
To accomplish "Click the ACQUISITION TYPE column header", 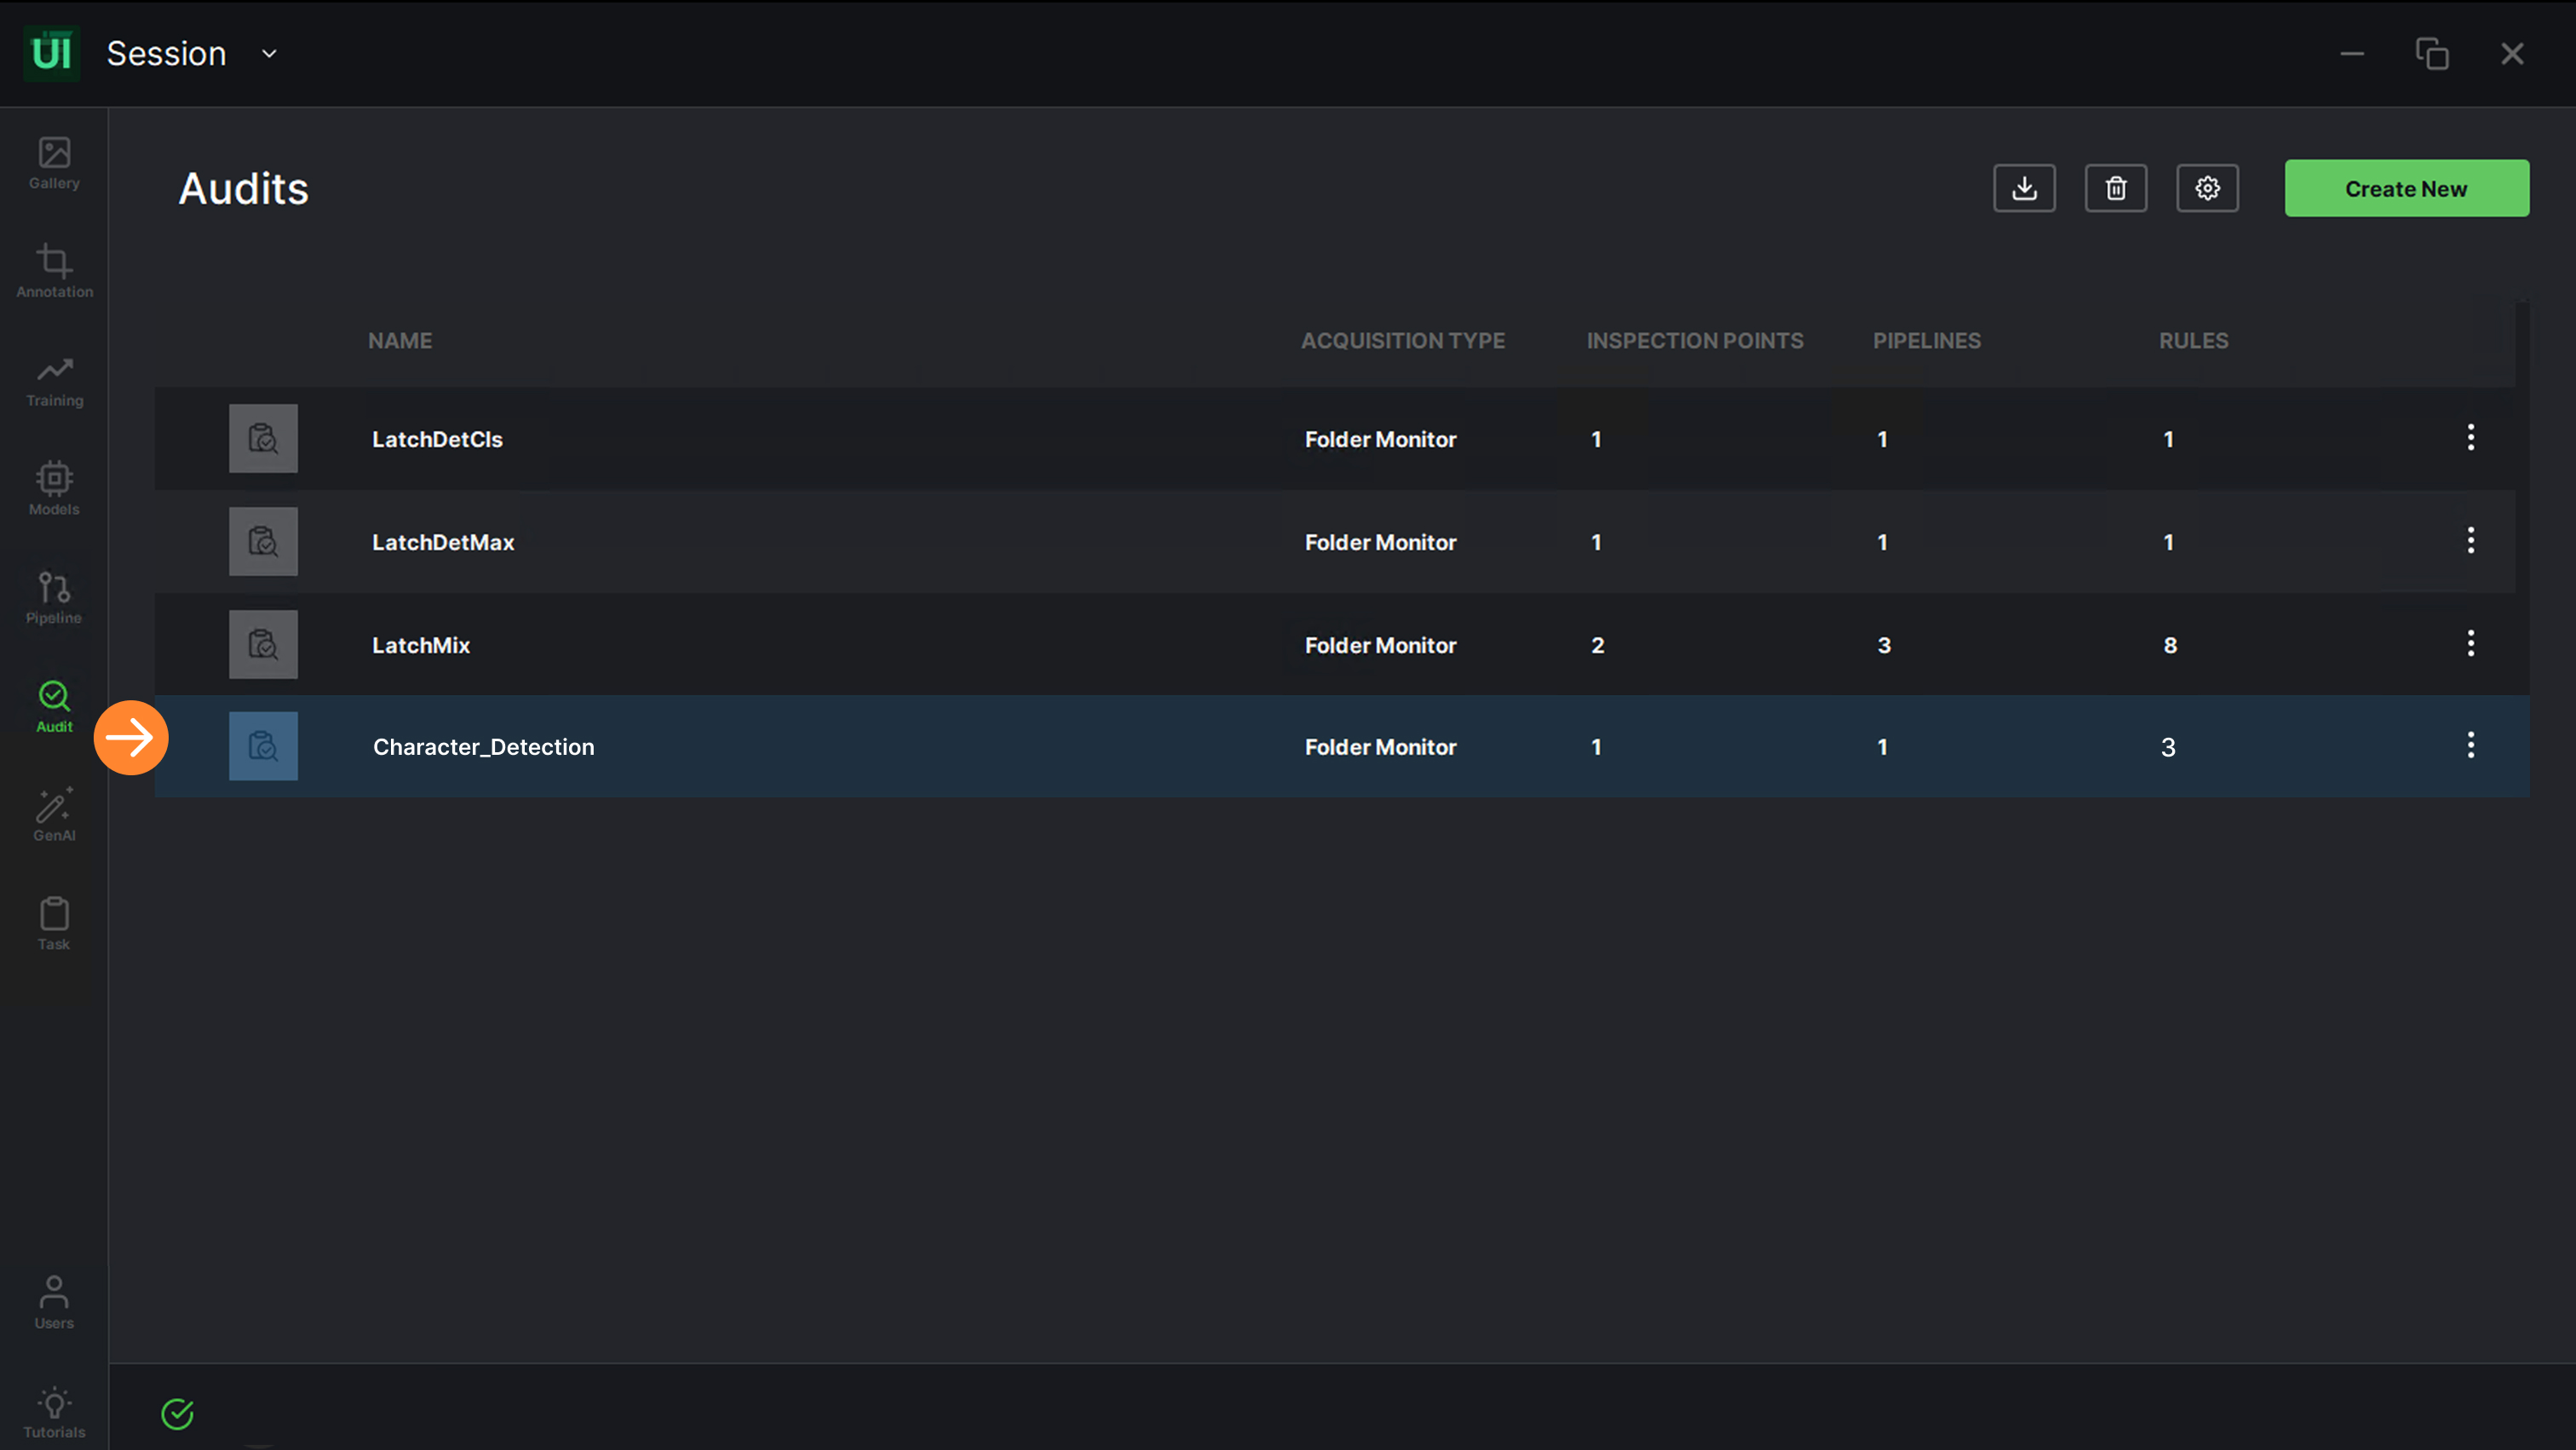I will [1402, 341].
